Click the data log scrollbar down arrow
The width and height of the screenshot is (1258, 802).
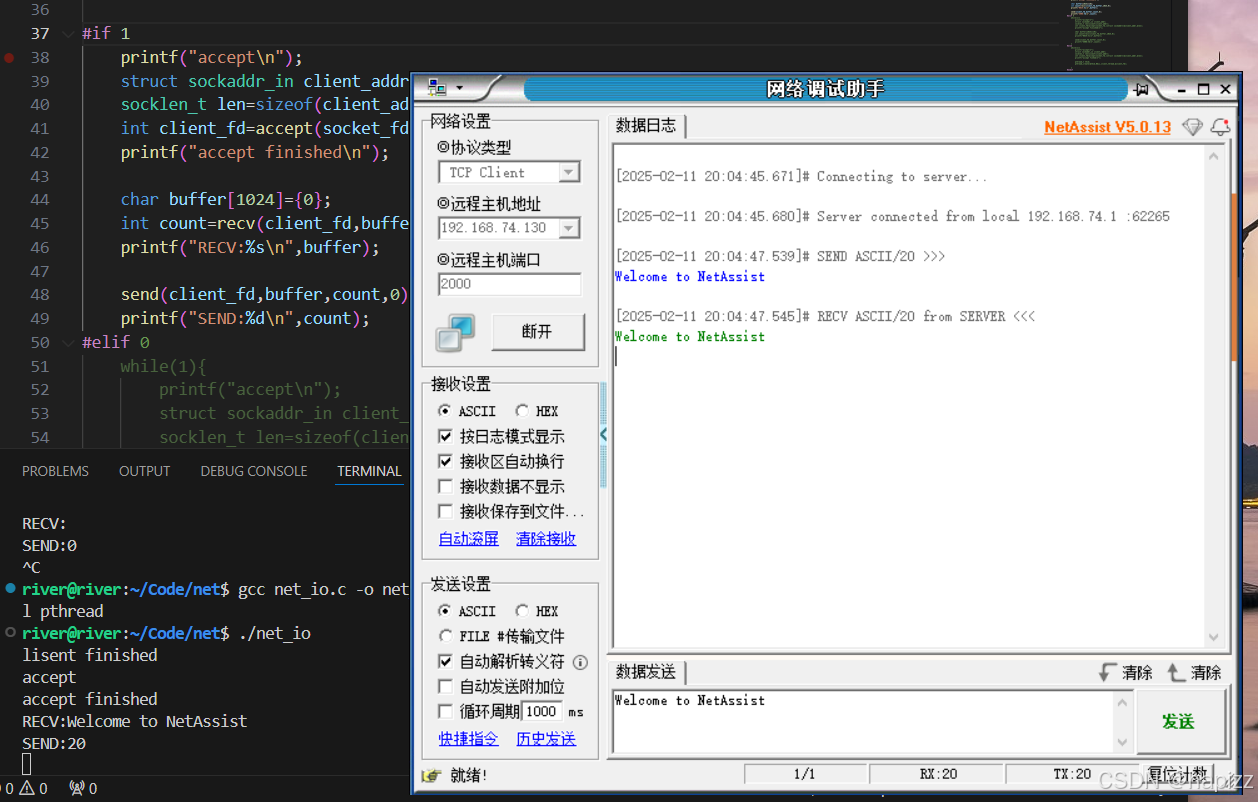pyautogui.click(x=1214, y=637)
